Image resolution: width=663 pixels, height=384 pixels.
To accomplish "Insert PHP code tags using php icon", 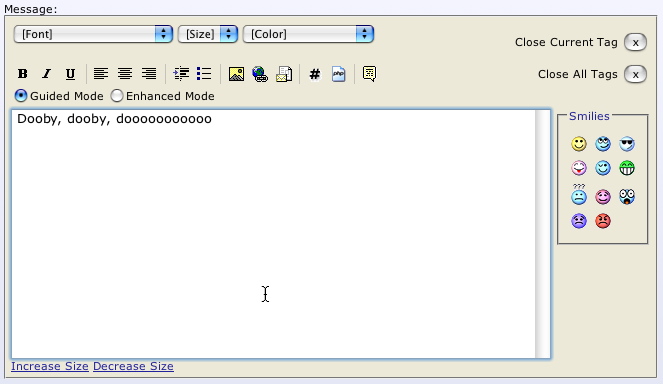I will tap(339, 74).
